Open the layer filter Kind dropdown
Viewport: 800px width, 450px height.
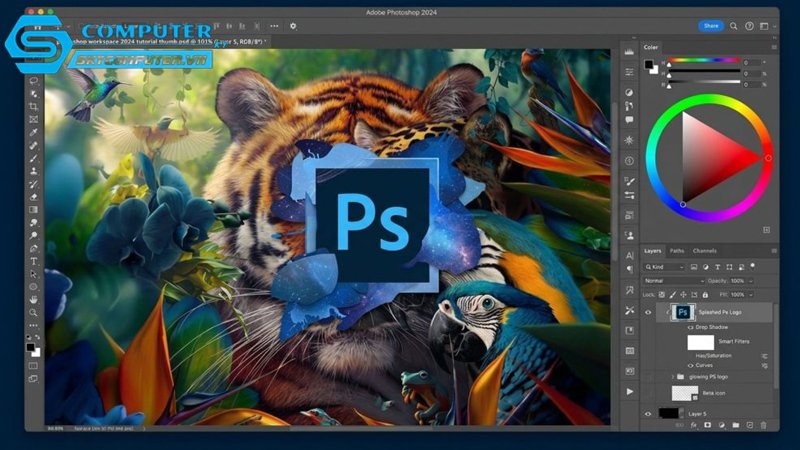coord(664,267)
